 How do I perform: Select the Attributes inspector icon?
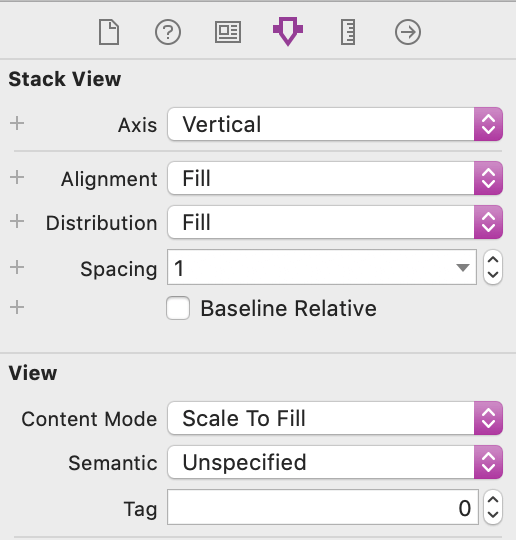pyautogui.click(x=288, y=31)
